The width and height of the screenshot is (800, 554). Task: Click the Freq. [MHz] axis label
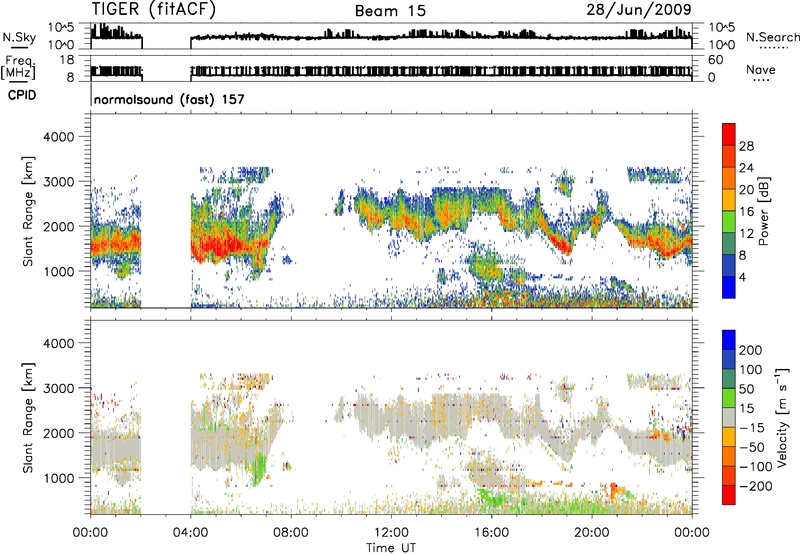pyautogui.click(x=18, y=68)
